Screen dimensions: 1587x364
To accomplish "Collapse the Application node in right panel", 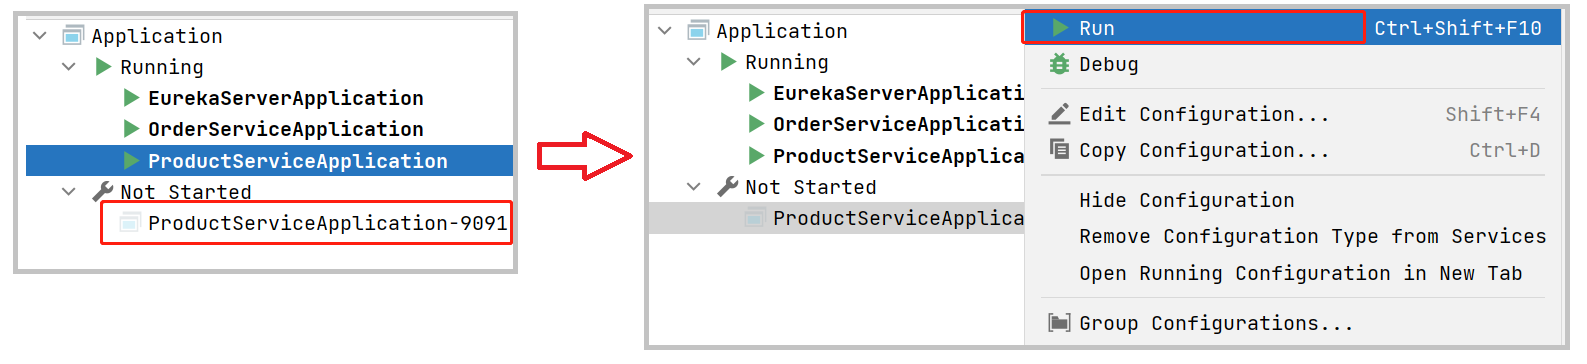I will 664,31.
